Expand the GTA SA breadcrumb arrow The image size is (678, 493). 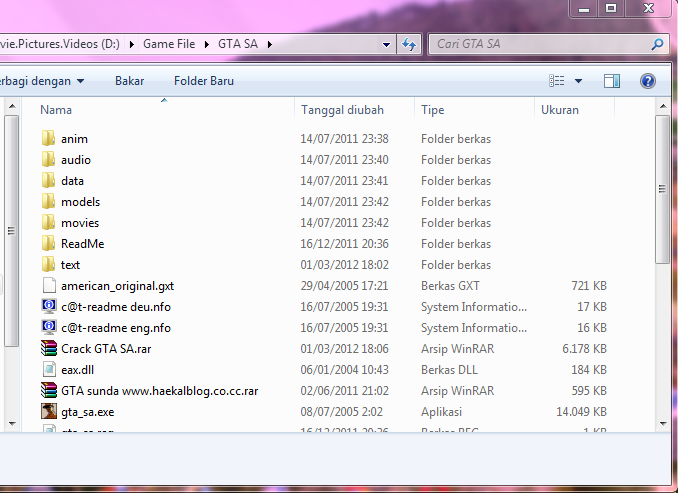tap(269, 44)
